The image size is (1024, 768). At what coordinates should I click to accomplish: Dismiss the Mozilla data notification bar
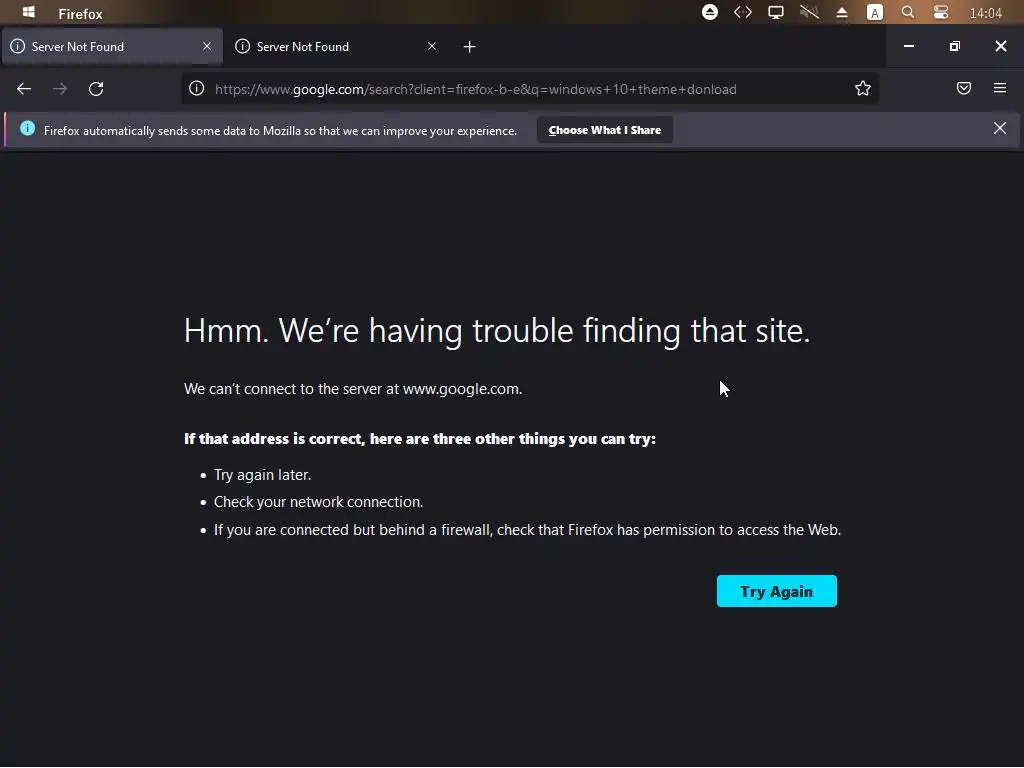1000,129
